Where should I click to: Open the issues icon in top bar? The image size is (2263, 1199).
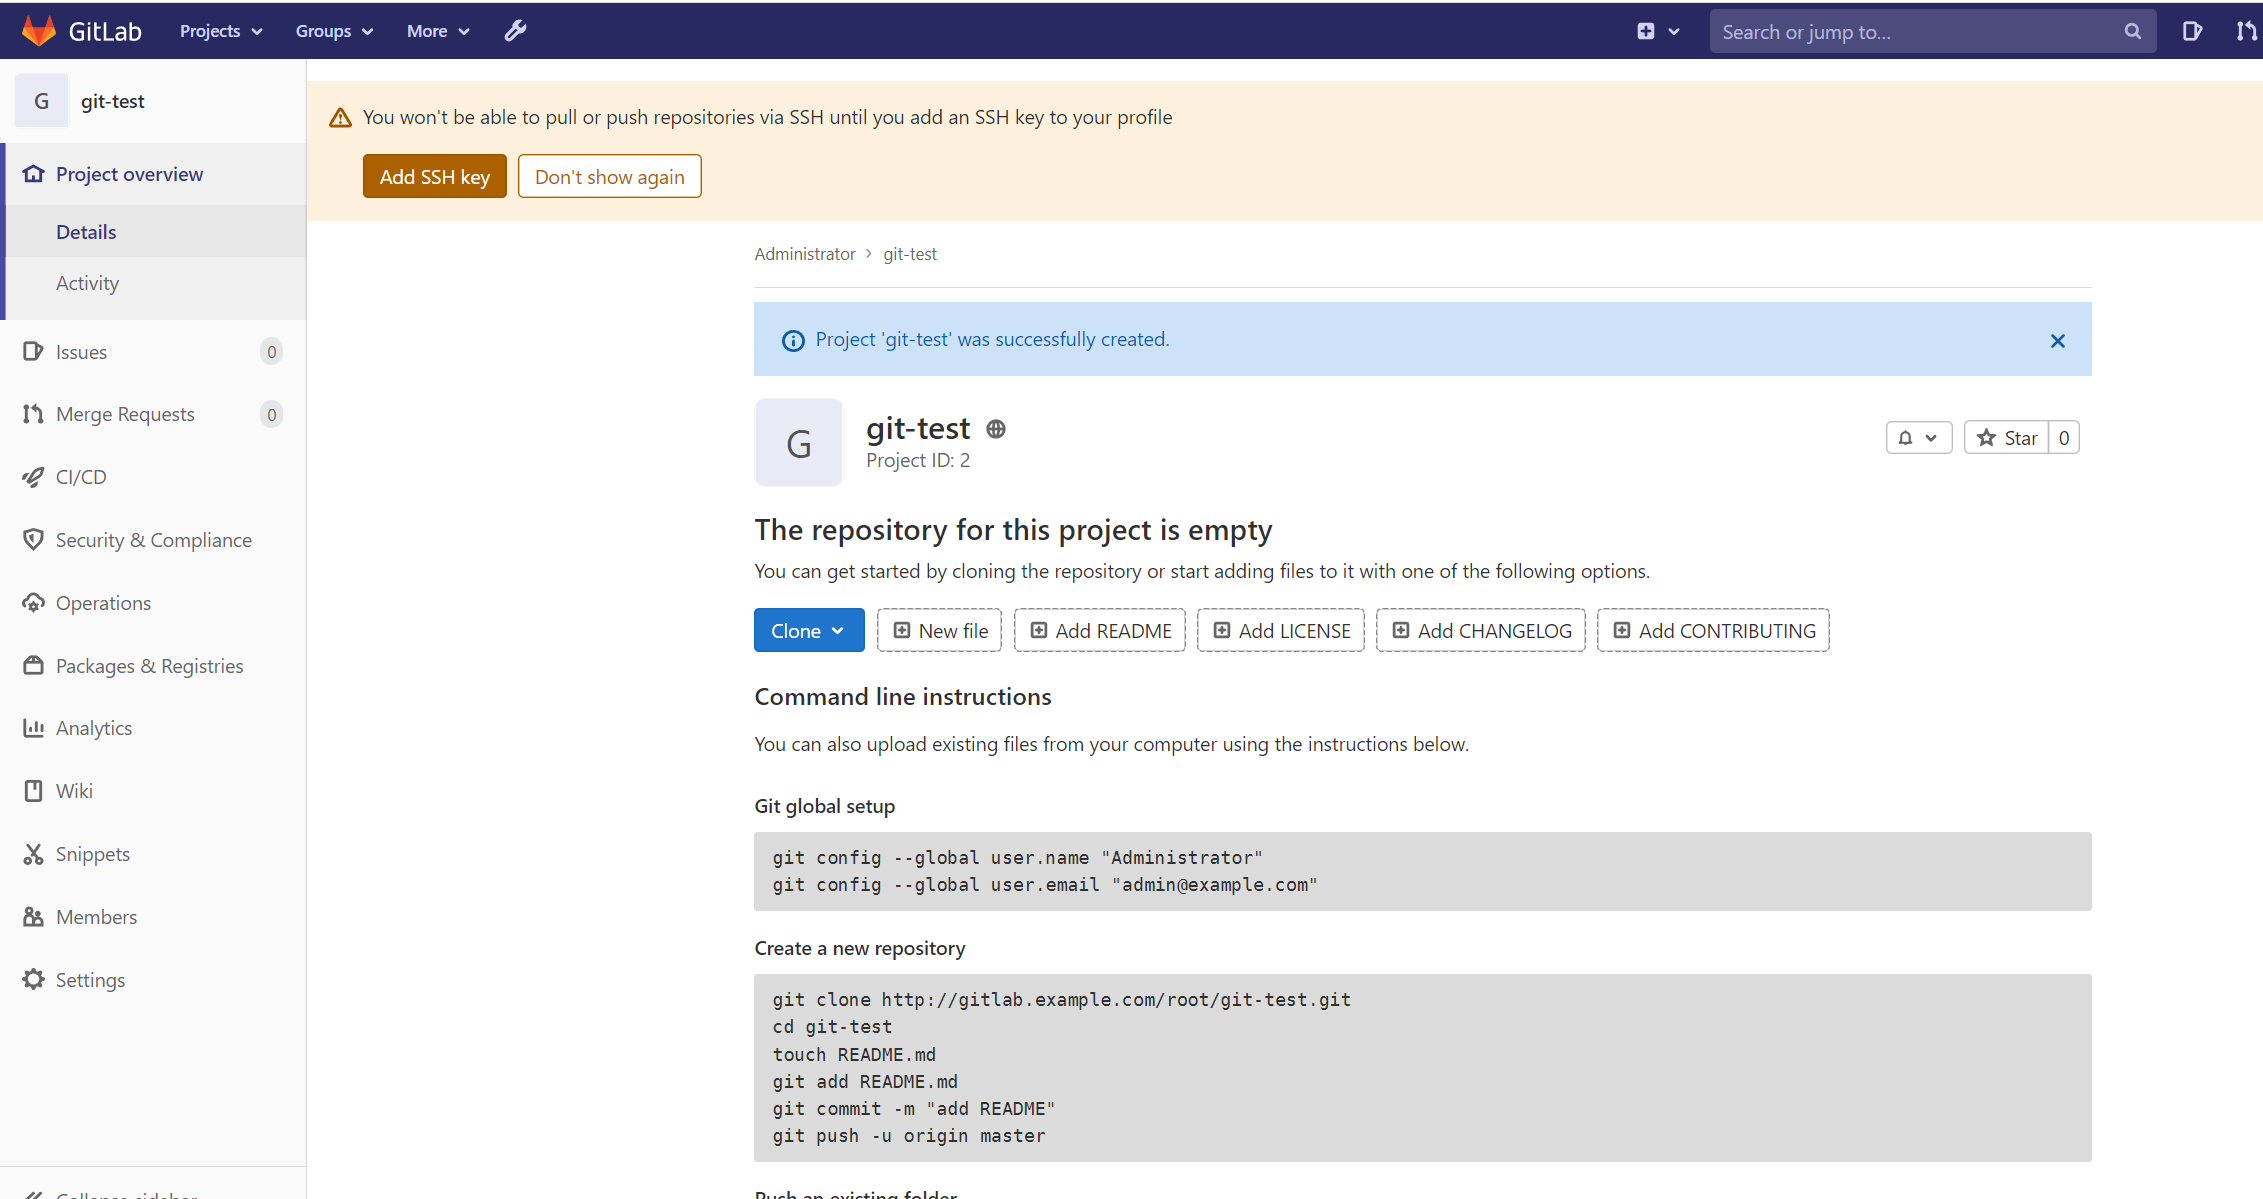click(x=2192, y=31)
